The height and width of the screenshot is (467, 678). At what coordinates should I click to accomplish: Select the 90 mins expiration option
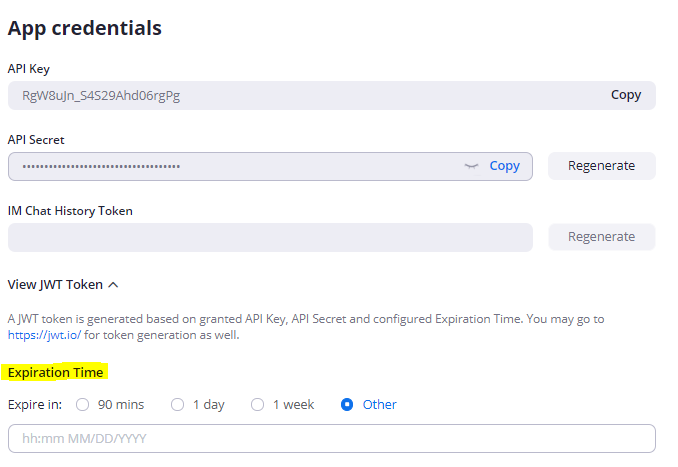coord(82,405)
